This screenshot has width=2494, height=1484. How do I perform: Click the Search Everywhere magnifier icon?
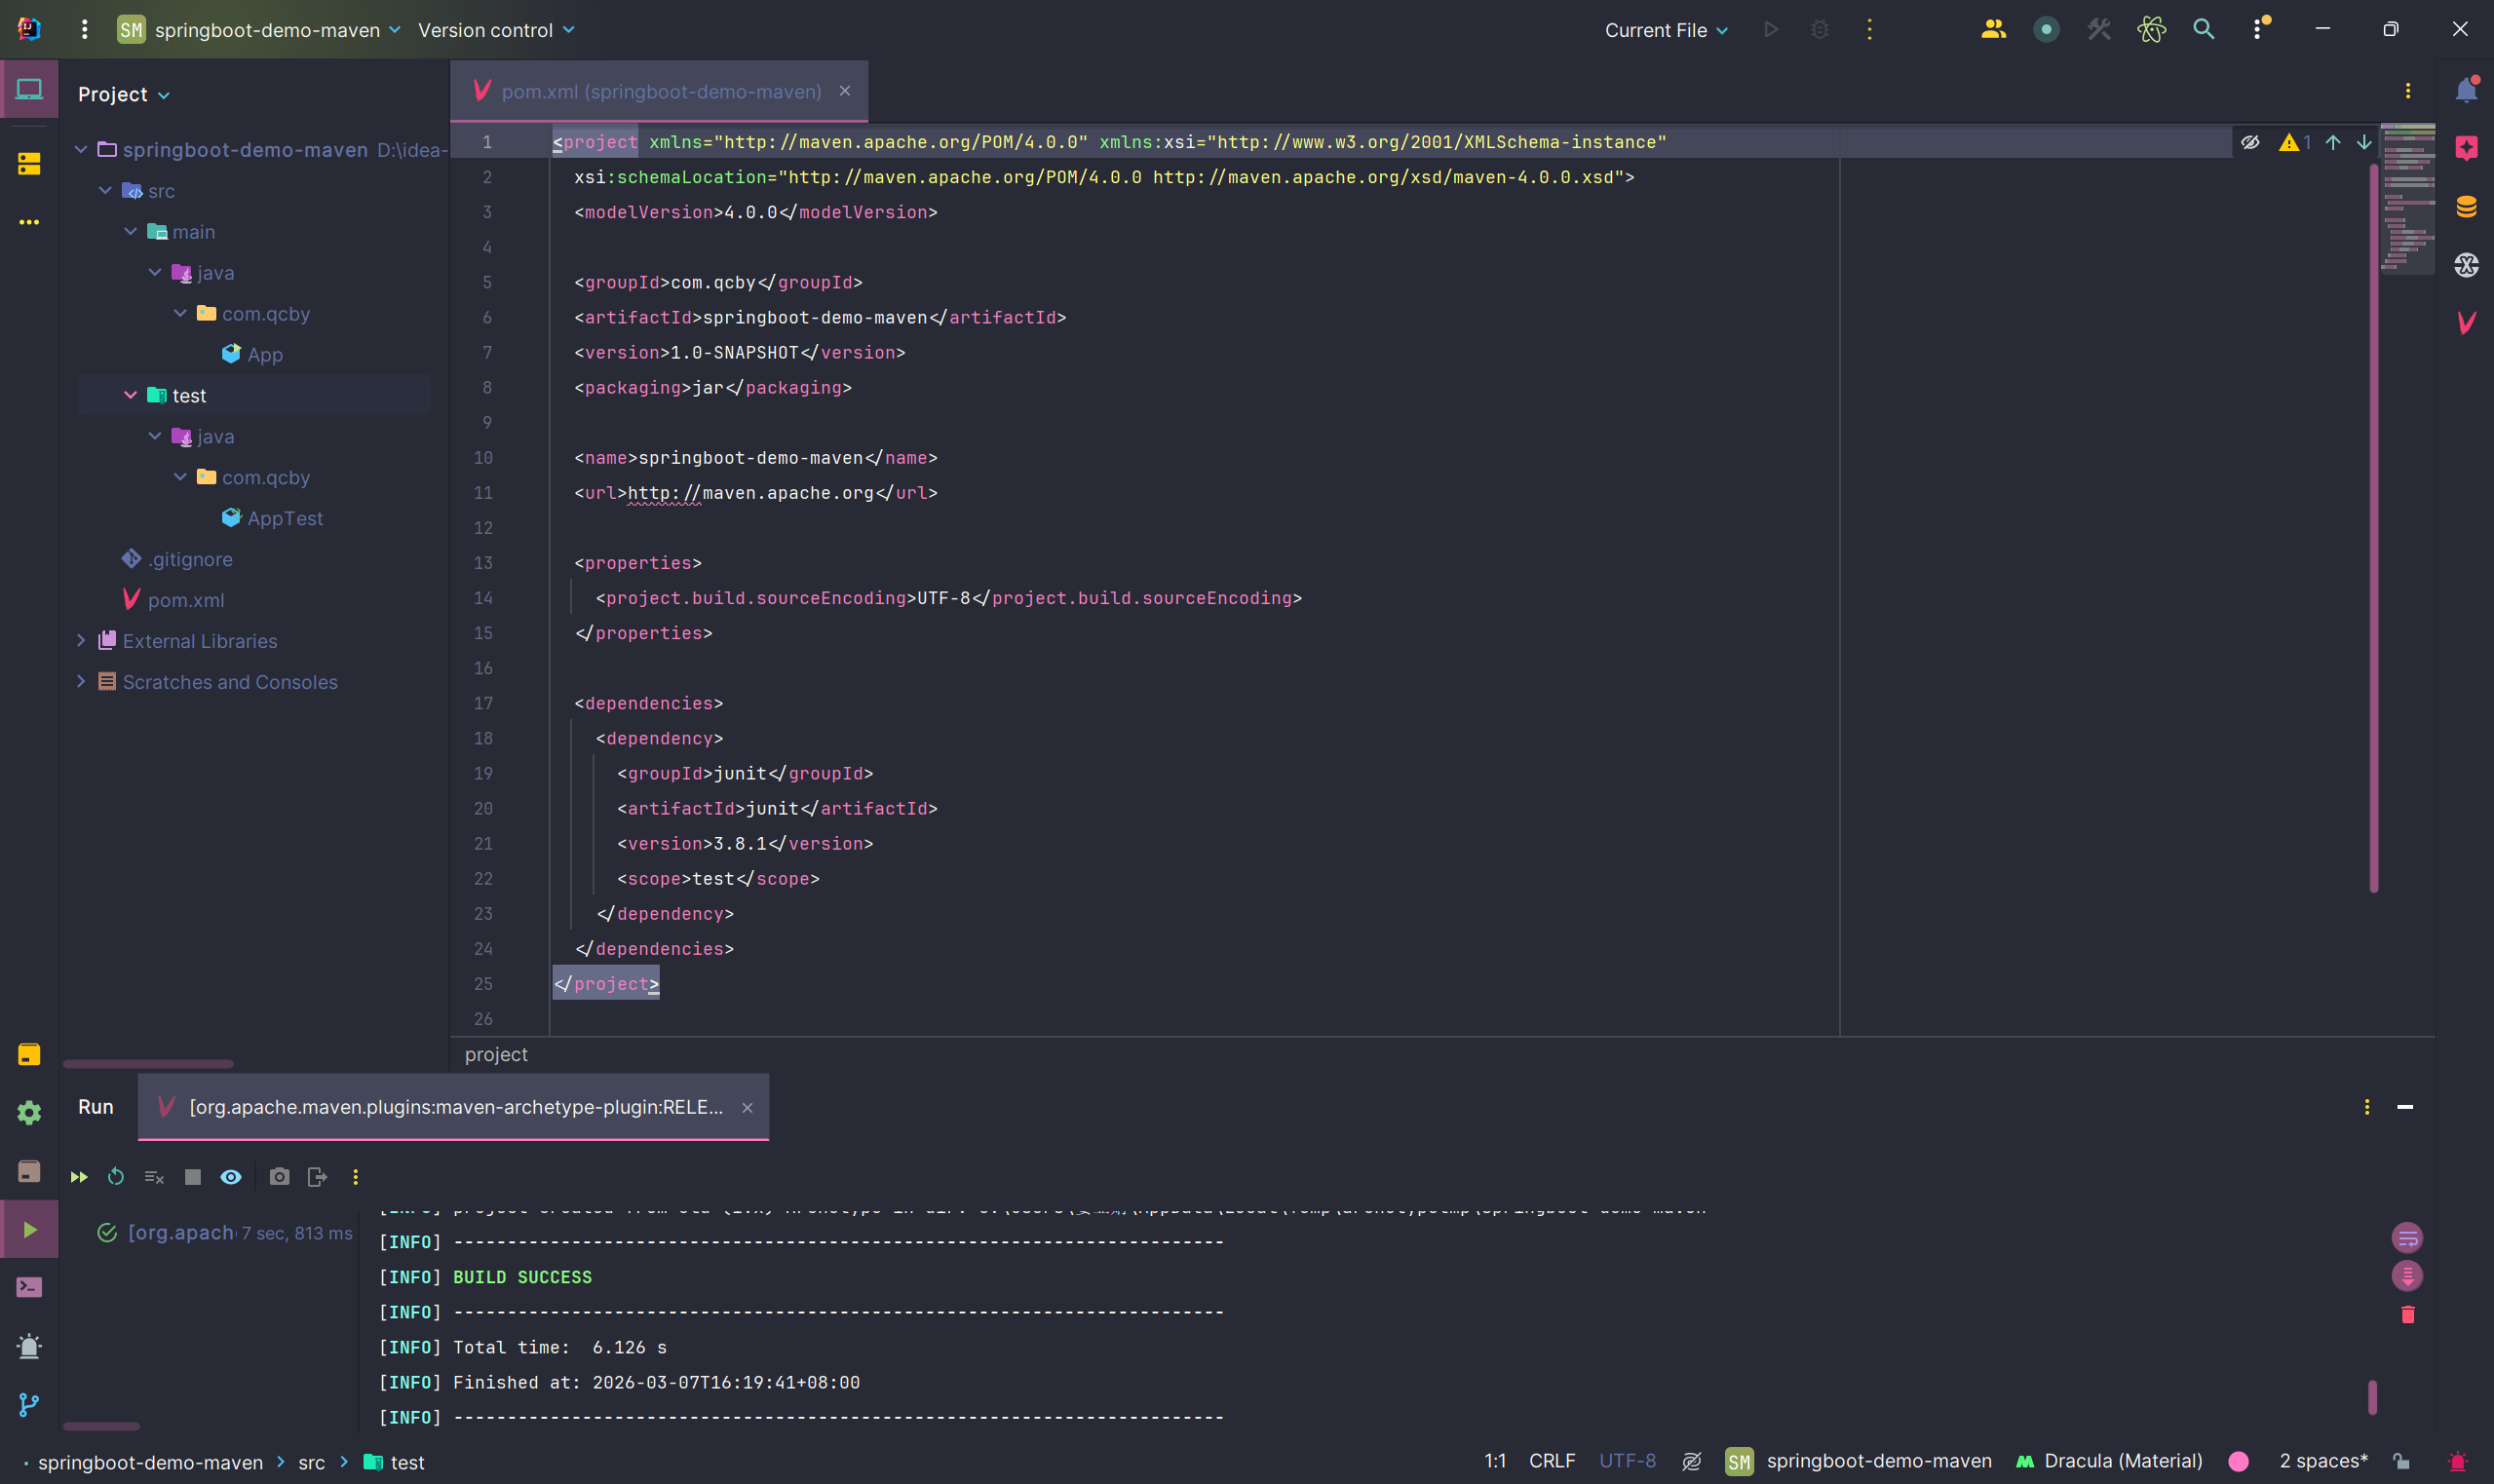(x=2204, y=30)
